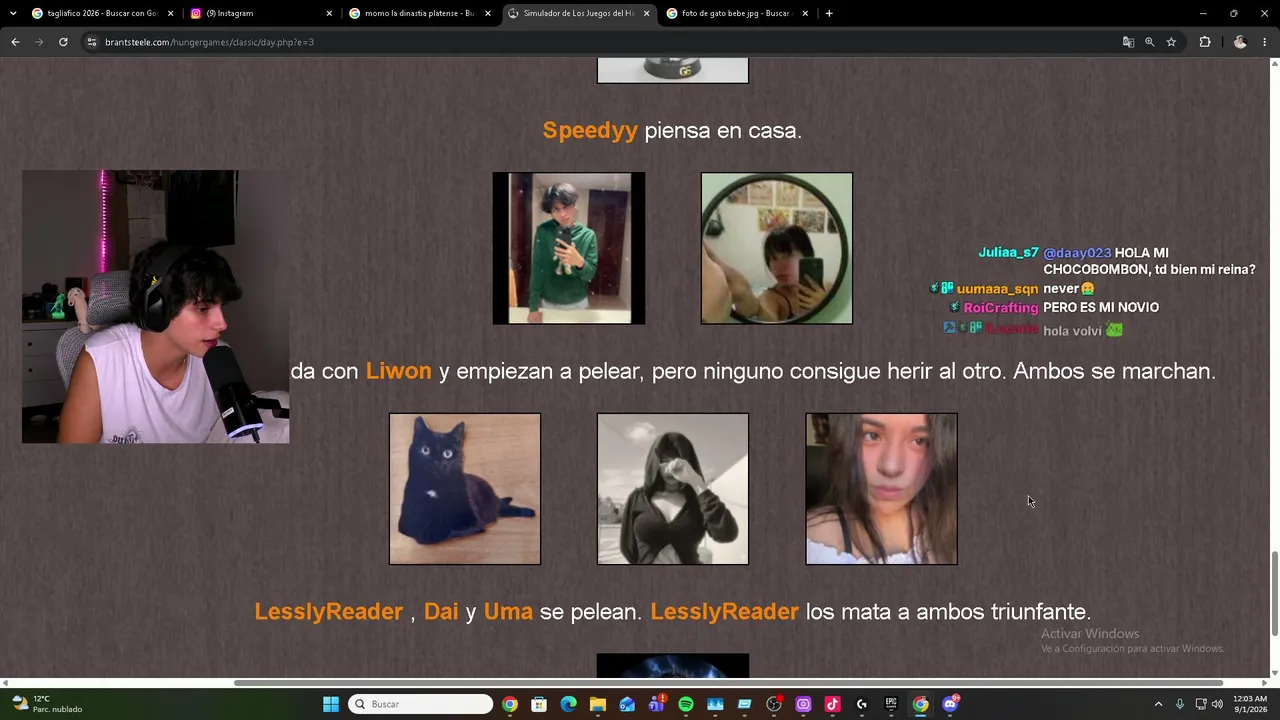Open TikTok from the taskbar

pyautogui.click(x=832, y=704)
